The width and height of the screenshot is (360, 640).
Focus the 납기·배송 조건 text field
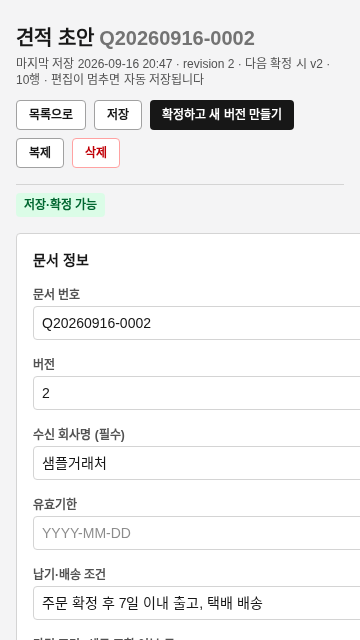[197, 603]
